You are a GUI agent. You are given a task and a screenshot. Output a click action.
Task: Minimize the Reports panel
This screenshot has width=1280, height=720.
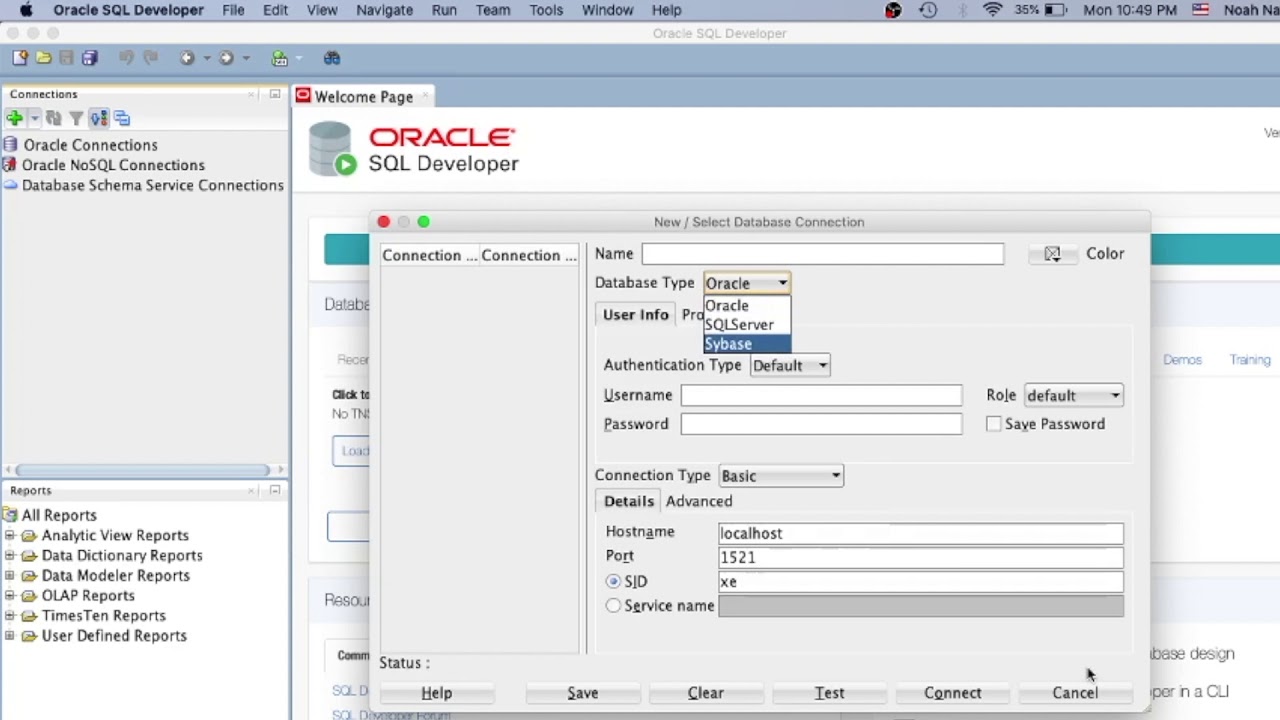(x=275, y=490)
